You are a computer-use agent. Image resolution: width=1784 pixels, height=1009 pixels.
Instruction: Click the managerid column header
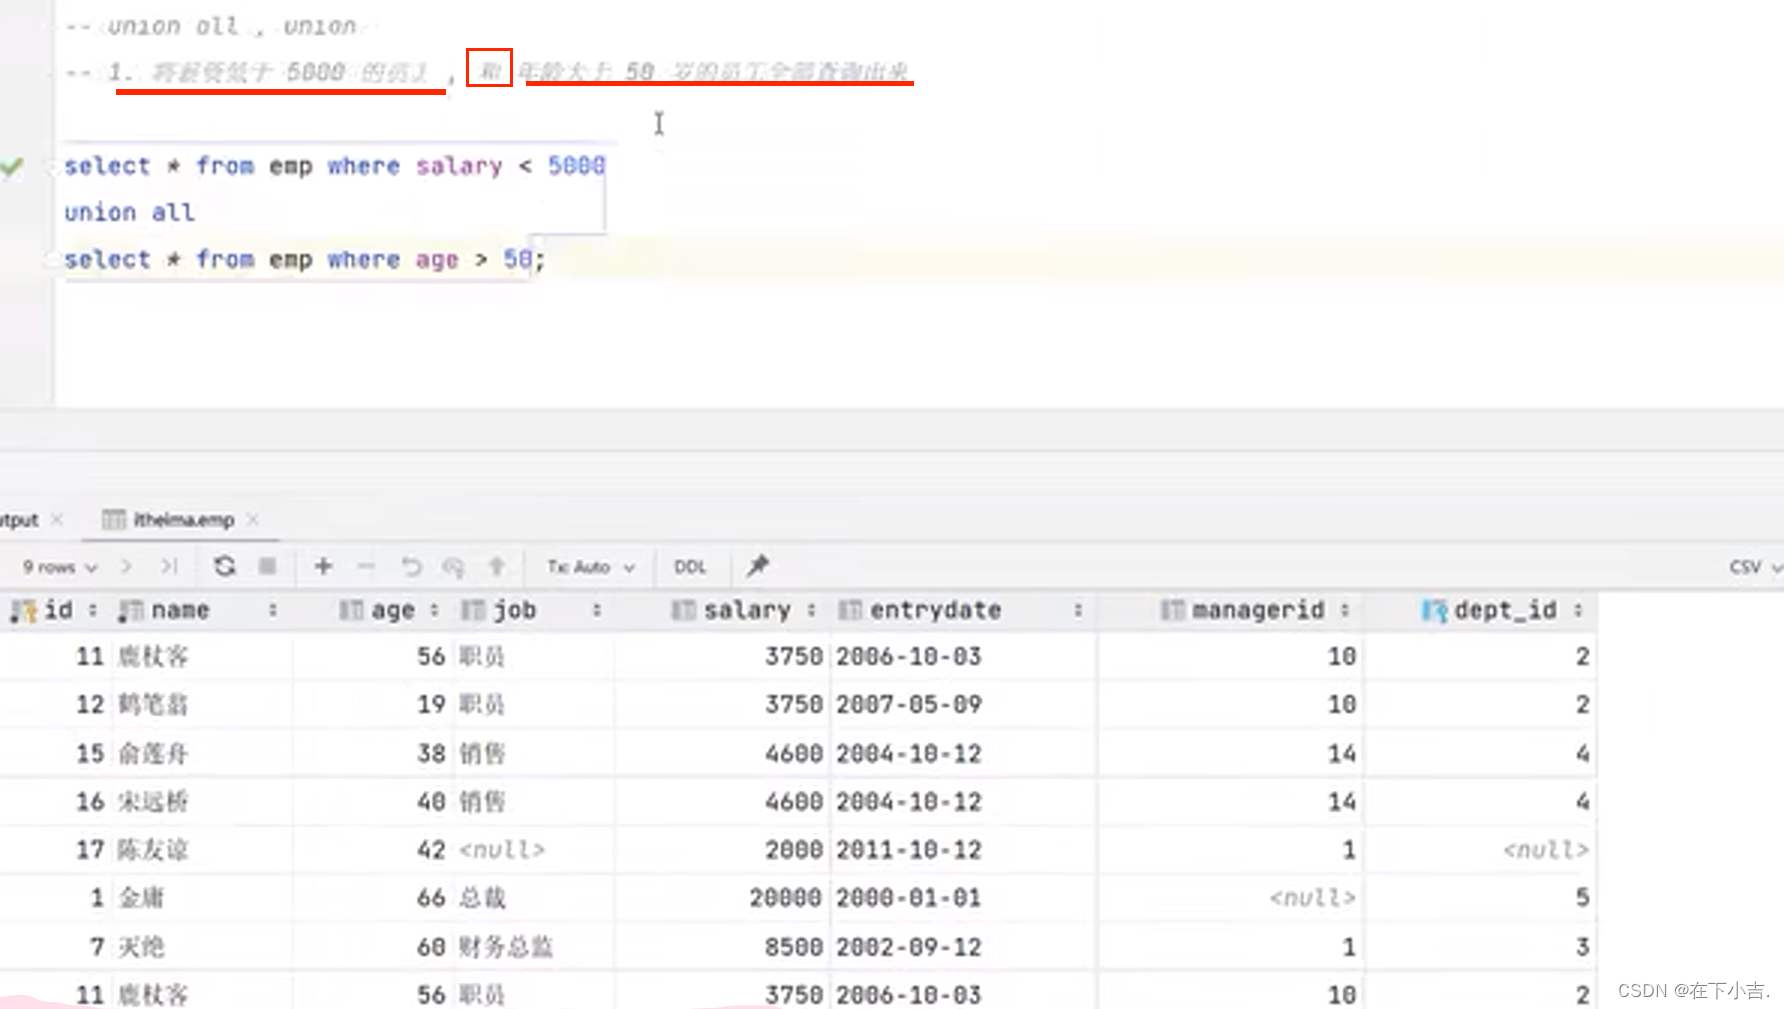tap(1258, 610)
